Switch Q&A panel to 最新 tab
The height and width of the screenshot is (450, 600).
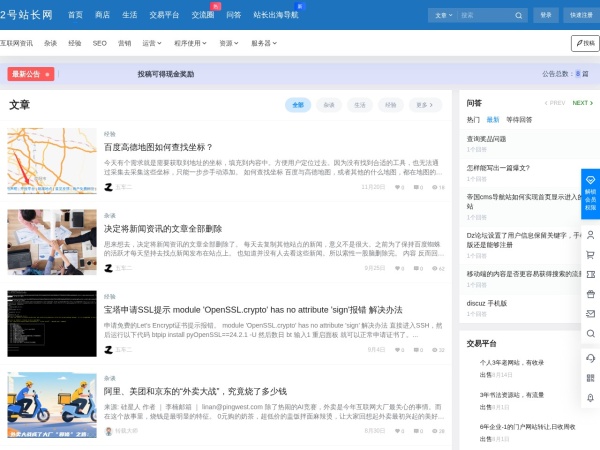click(x=493, y=120)
